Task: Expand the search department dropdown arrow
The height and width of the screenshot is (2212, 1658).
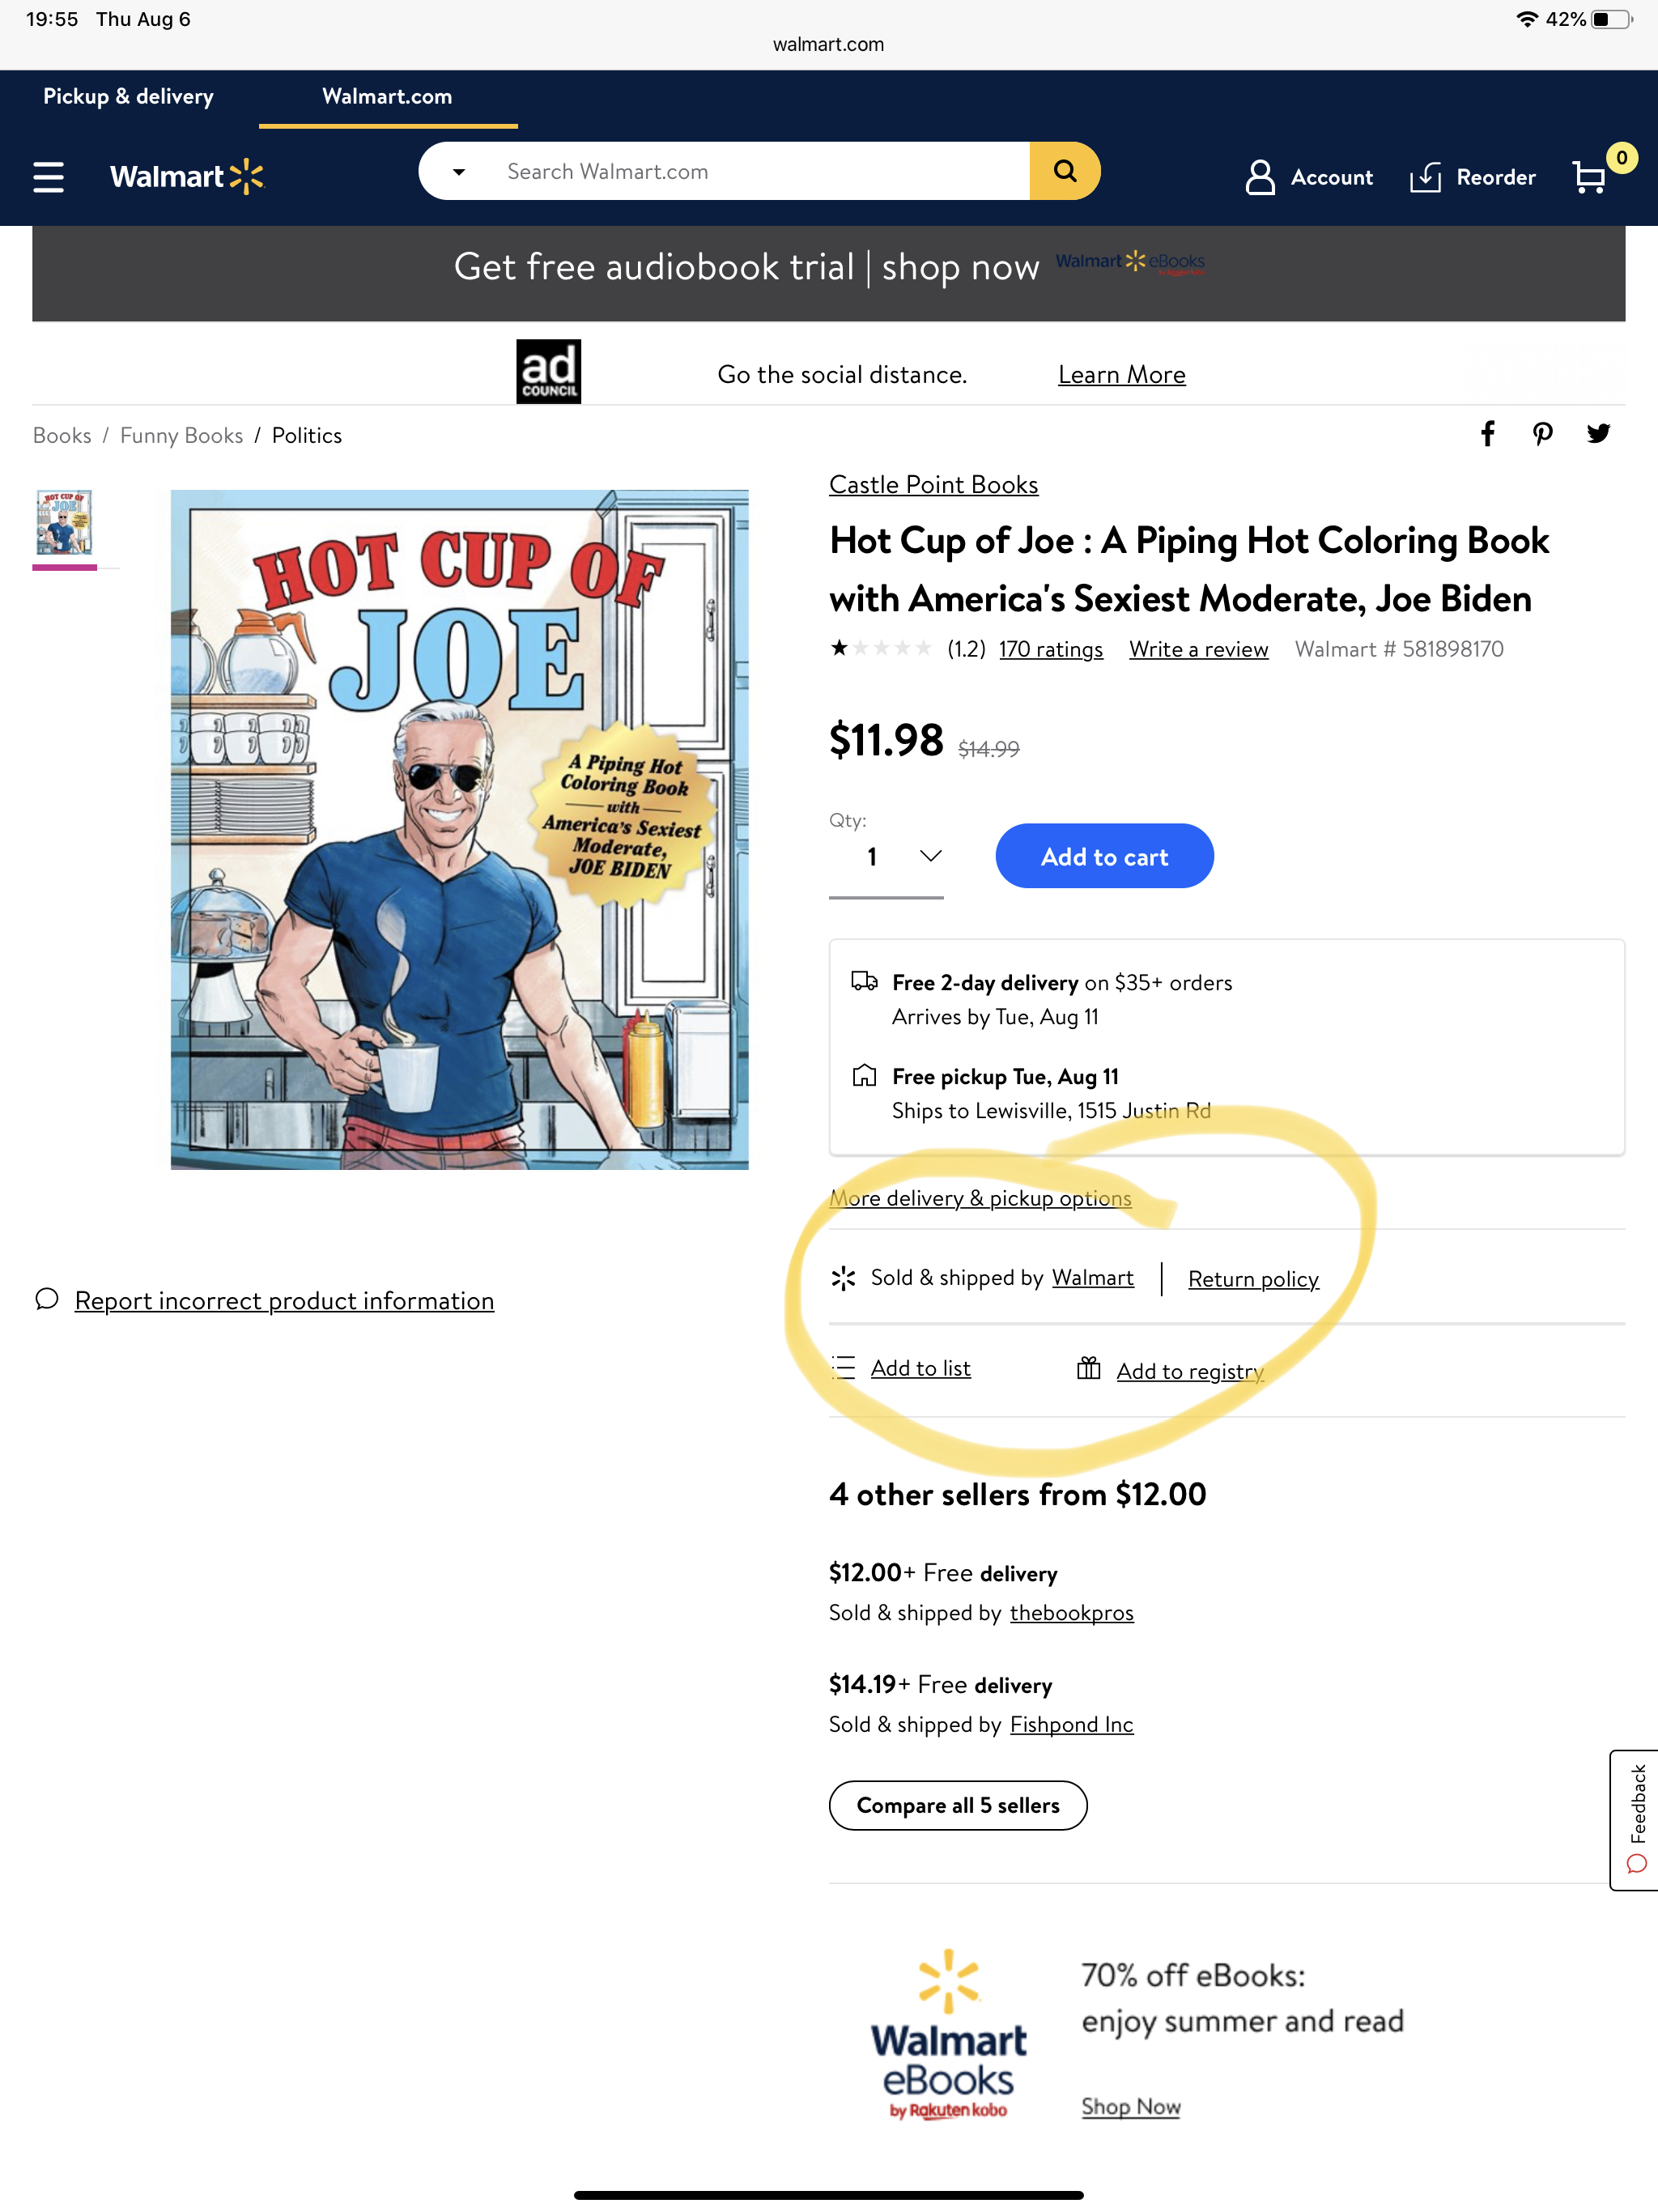Action: [459, 172]
